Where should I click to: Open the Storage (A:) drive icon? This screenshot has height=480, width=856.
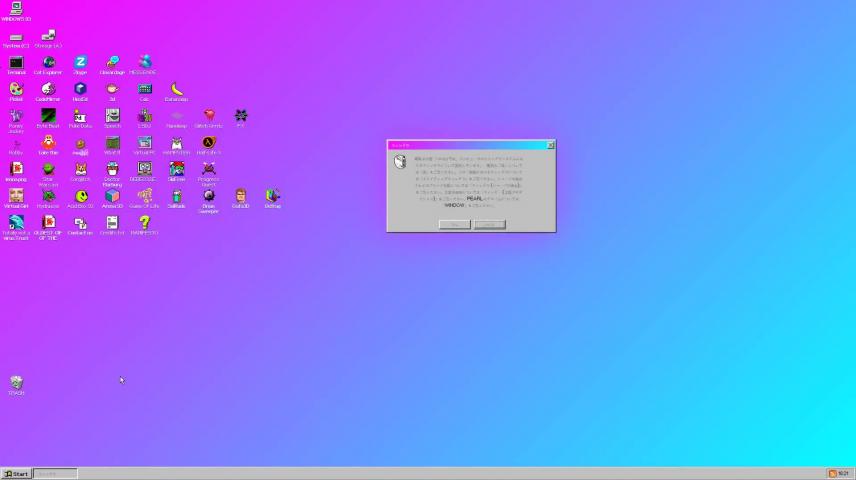pos(48,40)
